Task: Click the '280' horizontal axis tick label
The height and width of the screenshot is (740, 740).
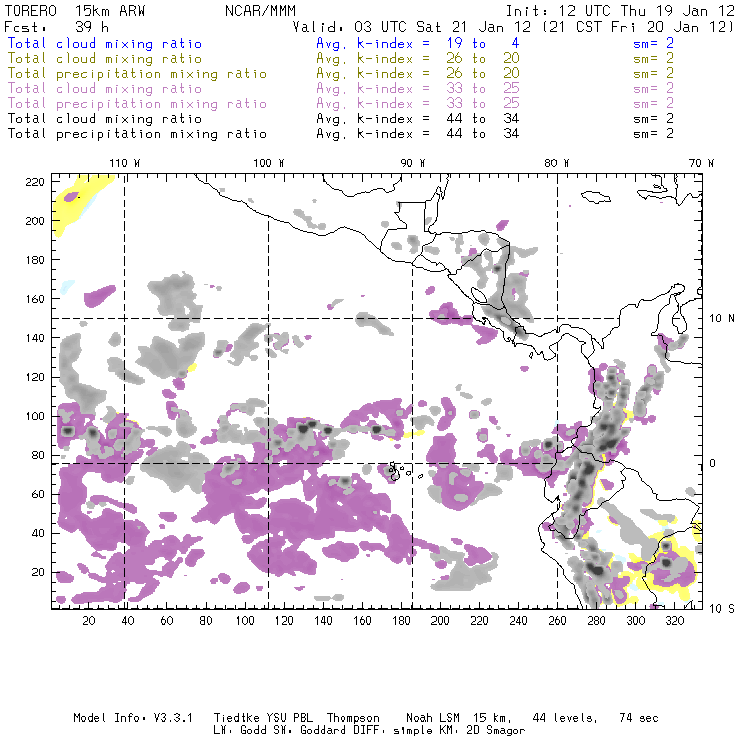Action: click(597, 621)
